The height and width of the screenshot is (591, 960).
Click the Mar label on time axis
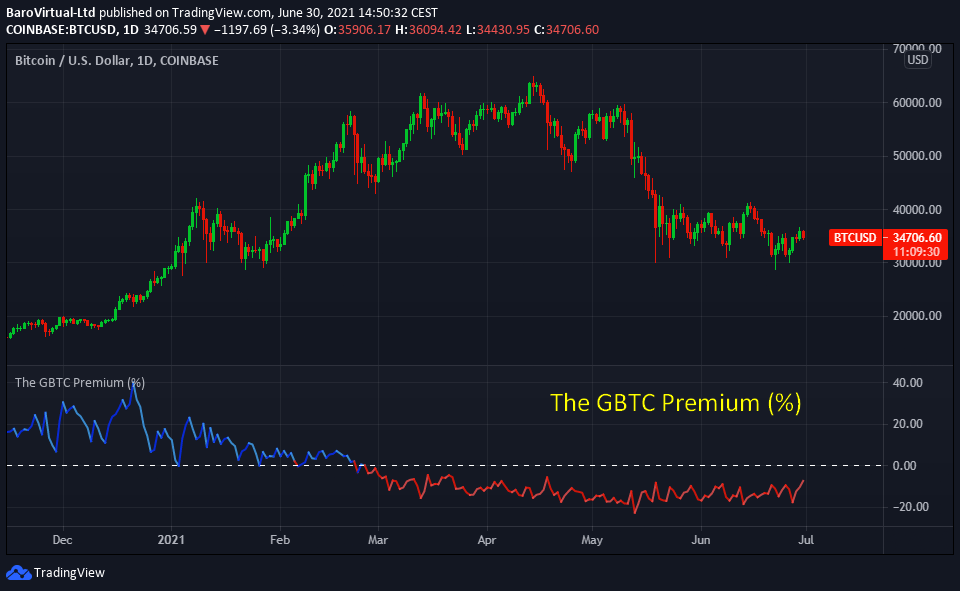click(378, 540)
